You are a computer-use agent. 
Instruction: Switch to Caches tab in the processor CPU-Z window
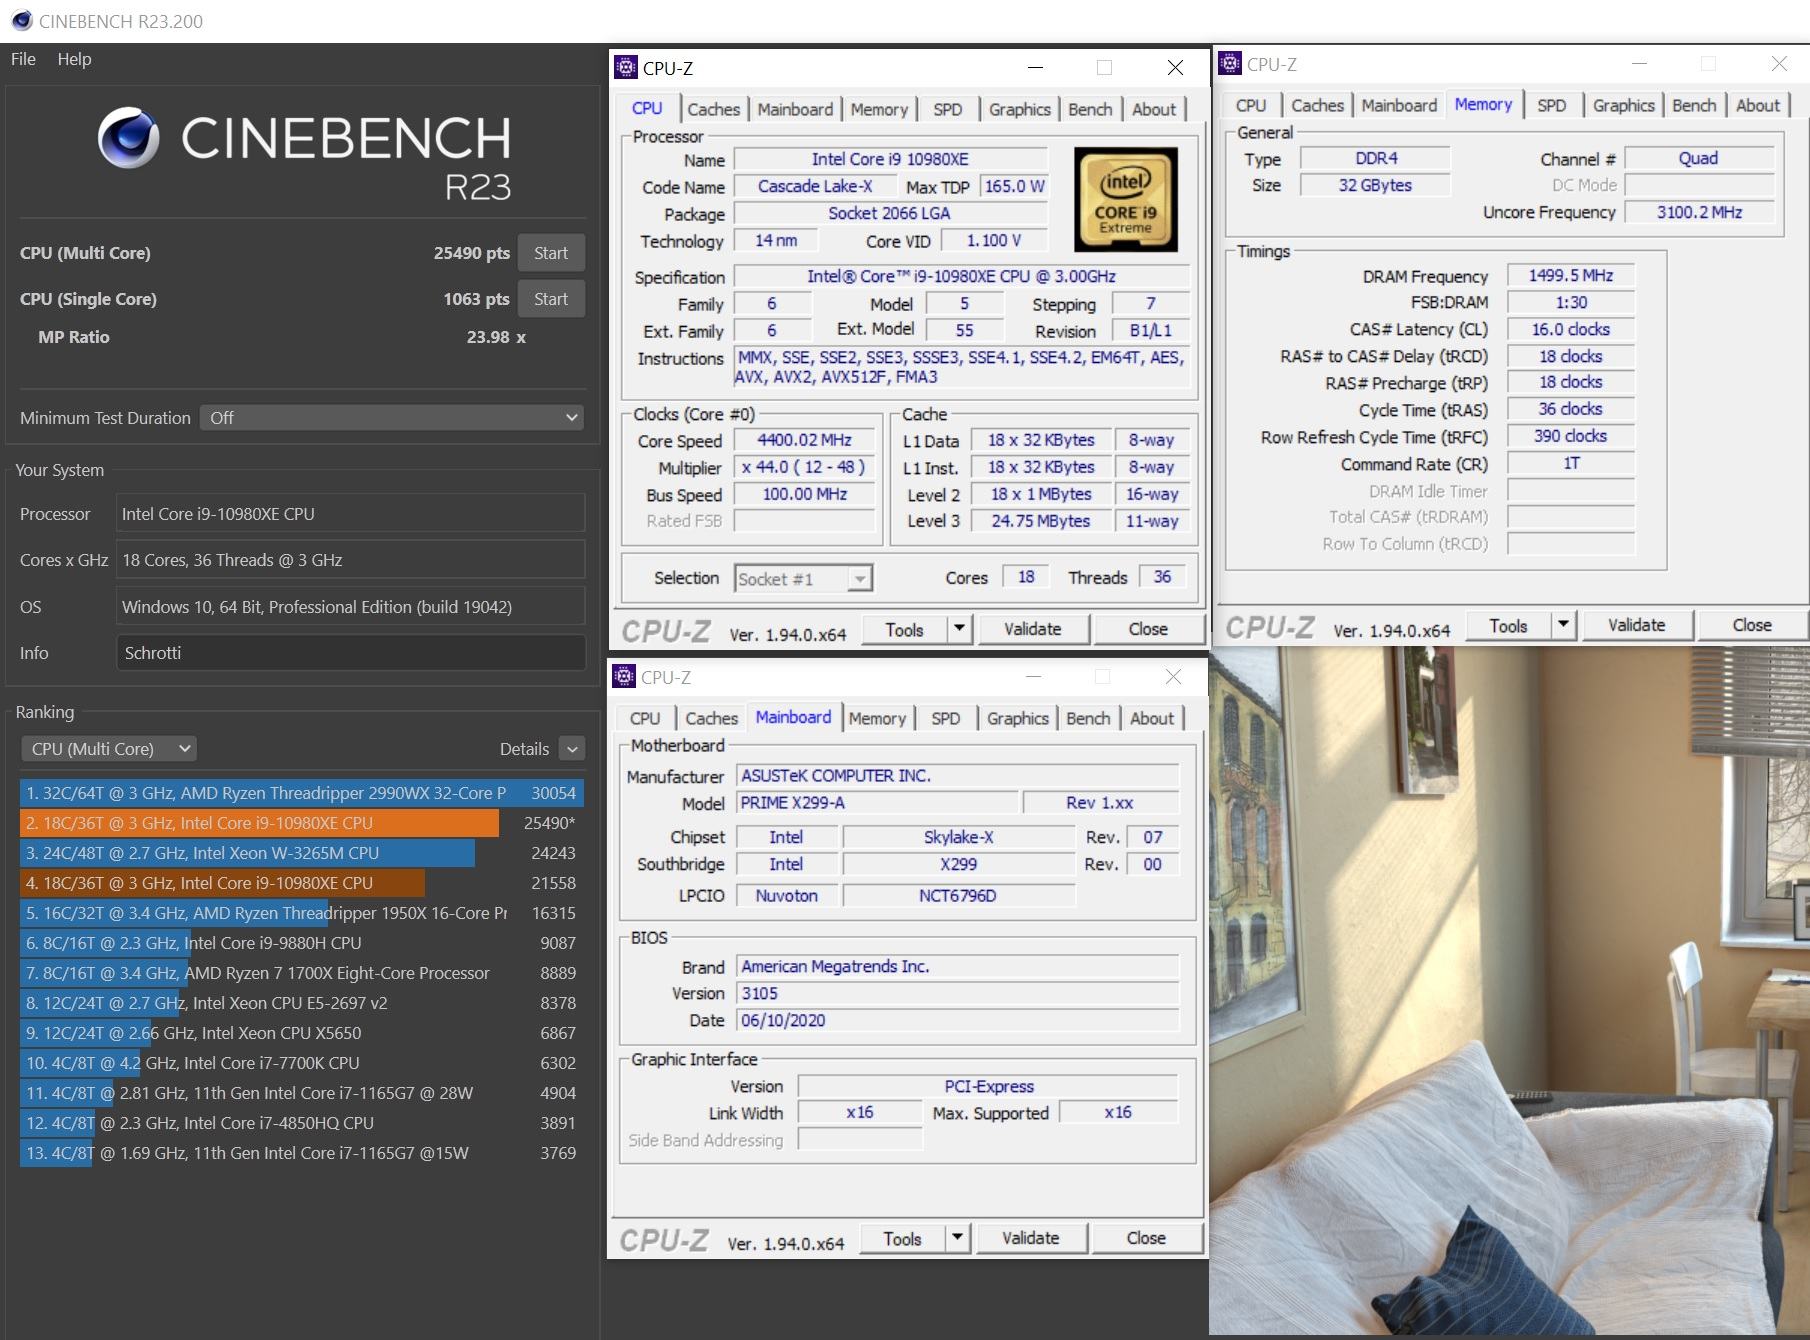pyautogui.click(x=713, y=109)
